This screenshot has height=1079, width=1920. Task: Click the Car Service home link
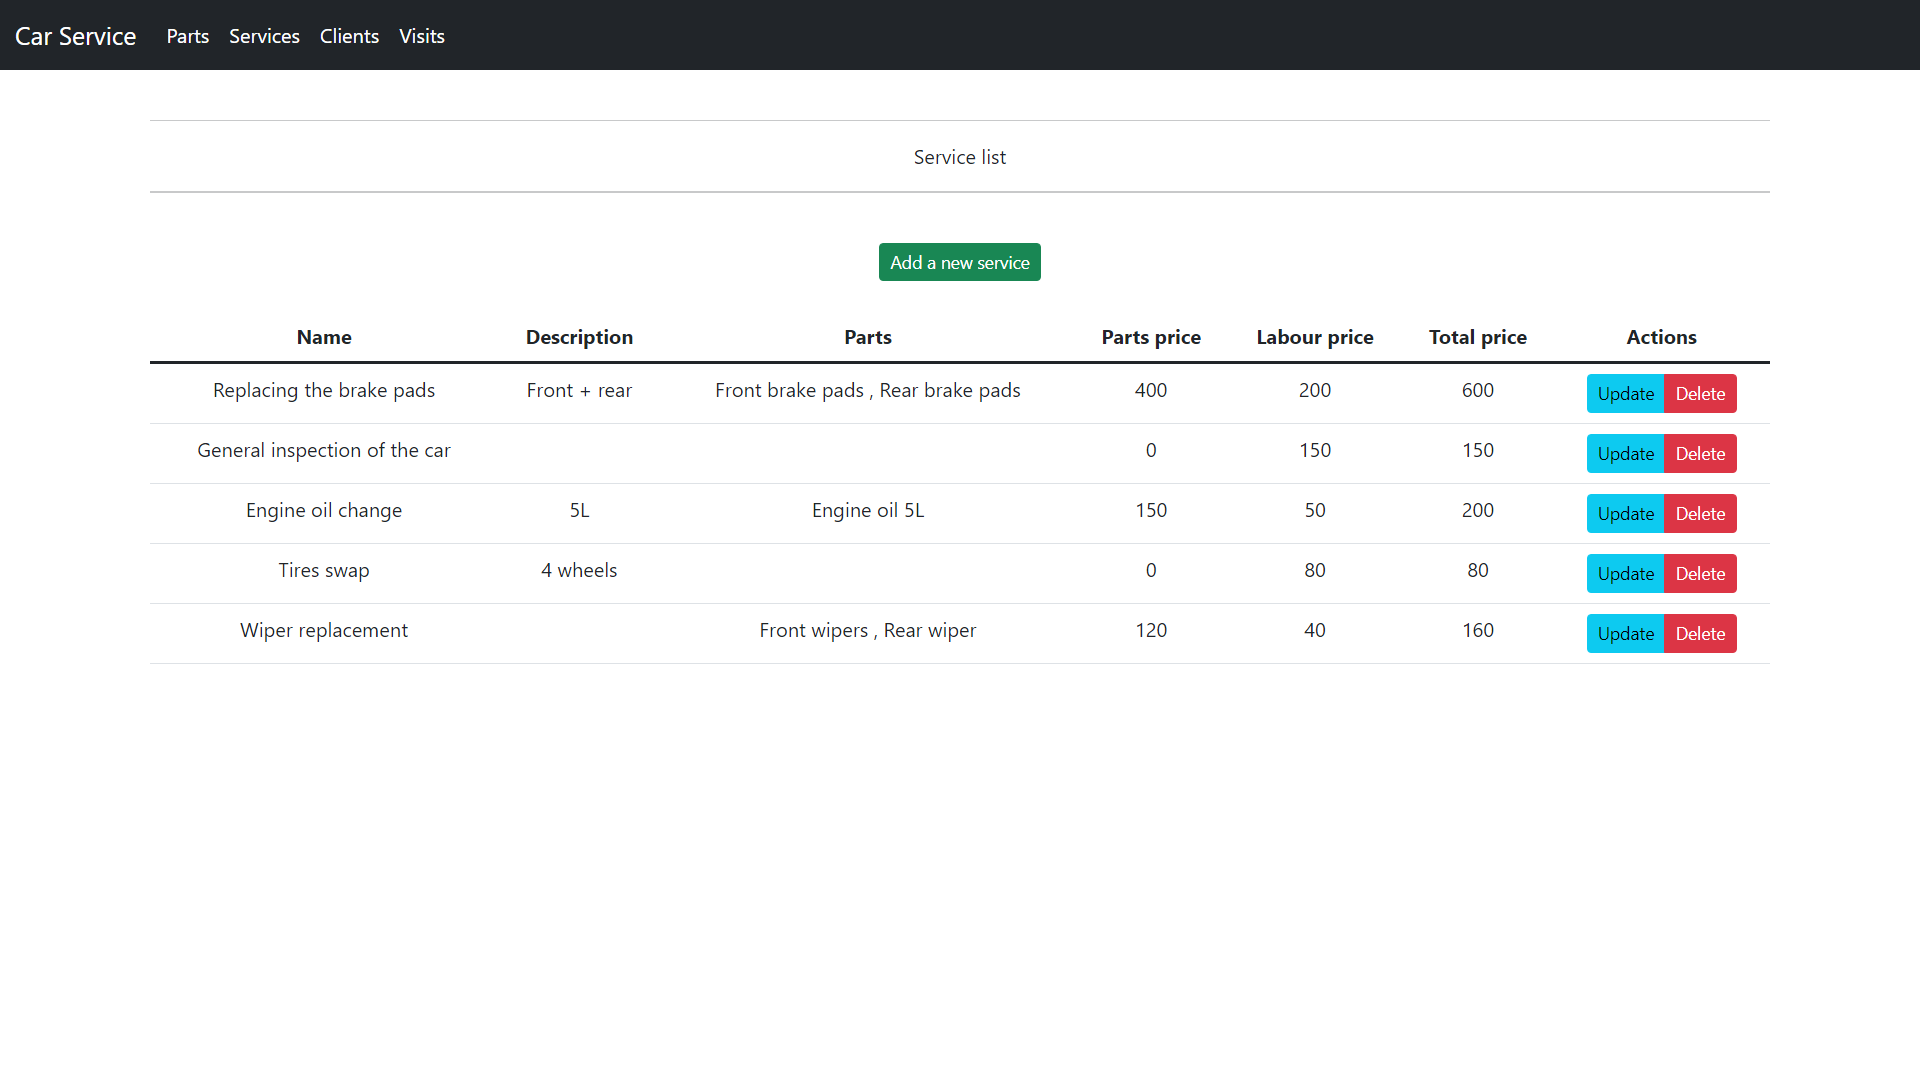point(75,36)
